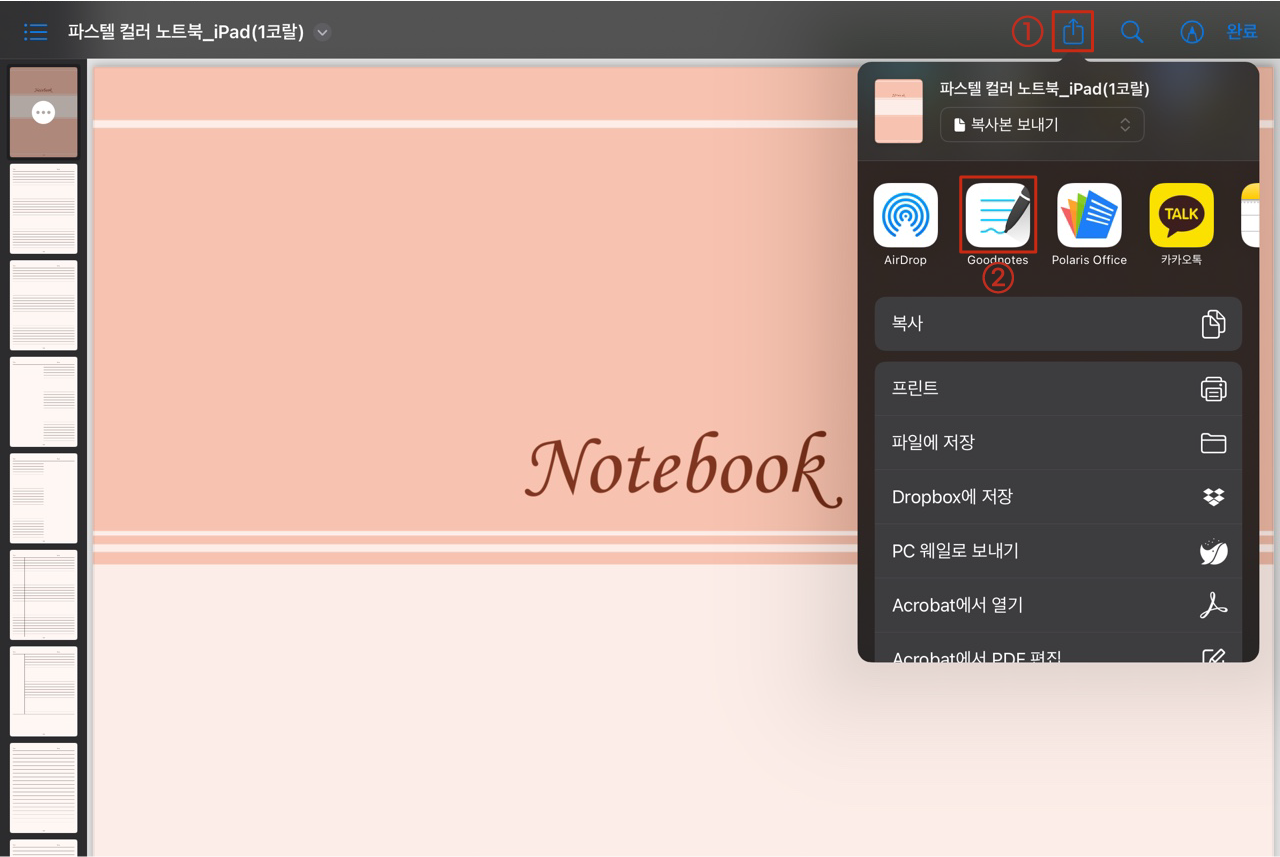The image size is (1280, 857).
Task: Tap the Whale browser icon
Action: pos(1213,551)
